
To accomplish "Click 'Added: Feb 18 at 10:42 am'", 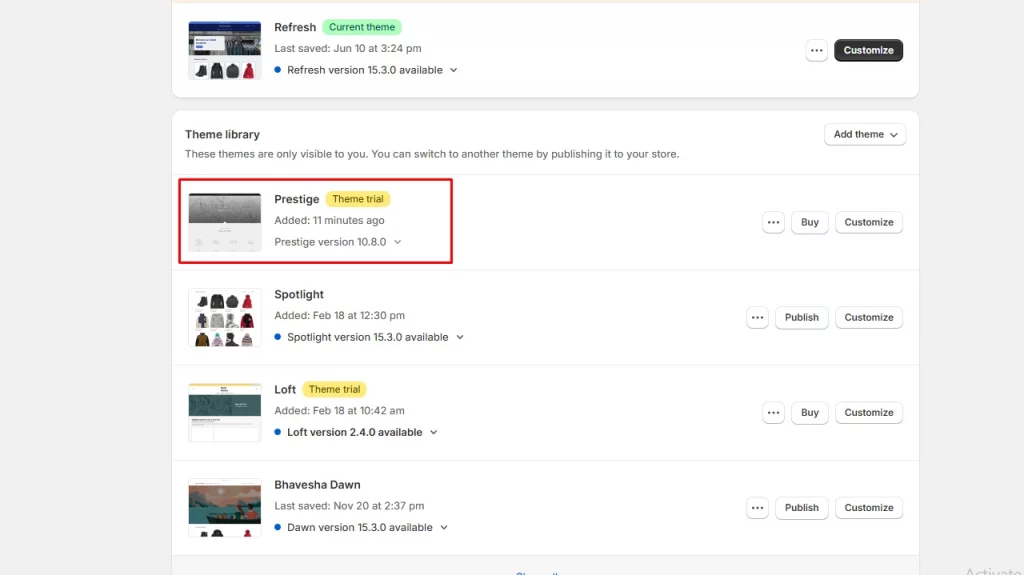I will click(340, 411).
